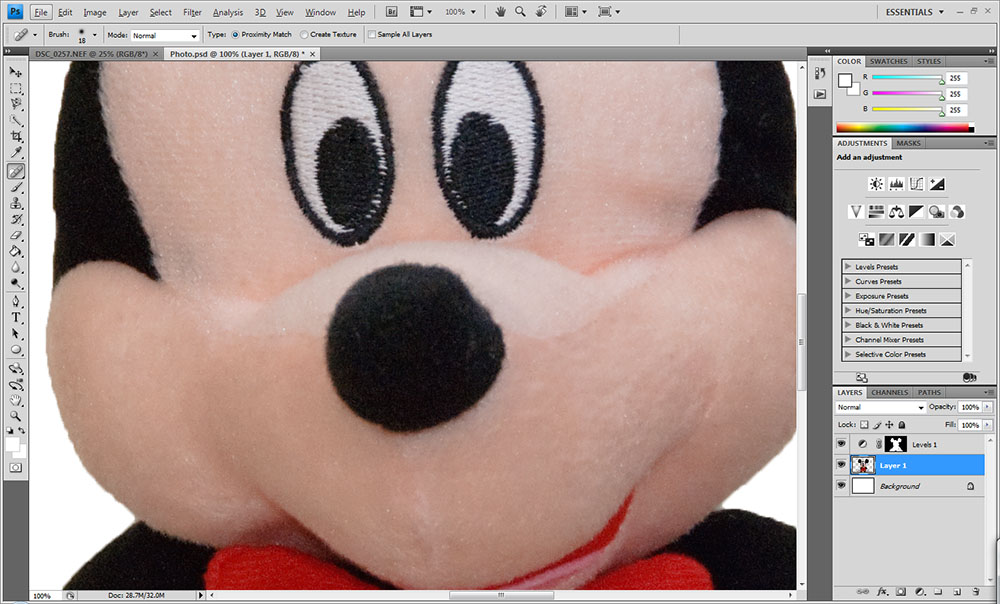Select the Pen tool
Screen dimensions: 1000x604
[16, 302]
